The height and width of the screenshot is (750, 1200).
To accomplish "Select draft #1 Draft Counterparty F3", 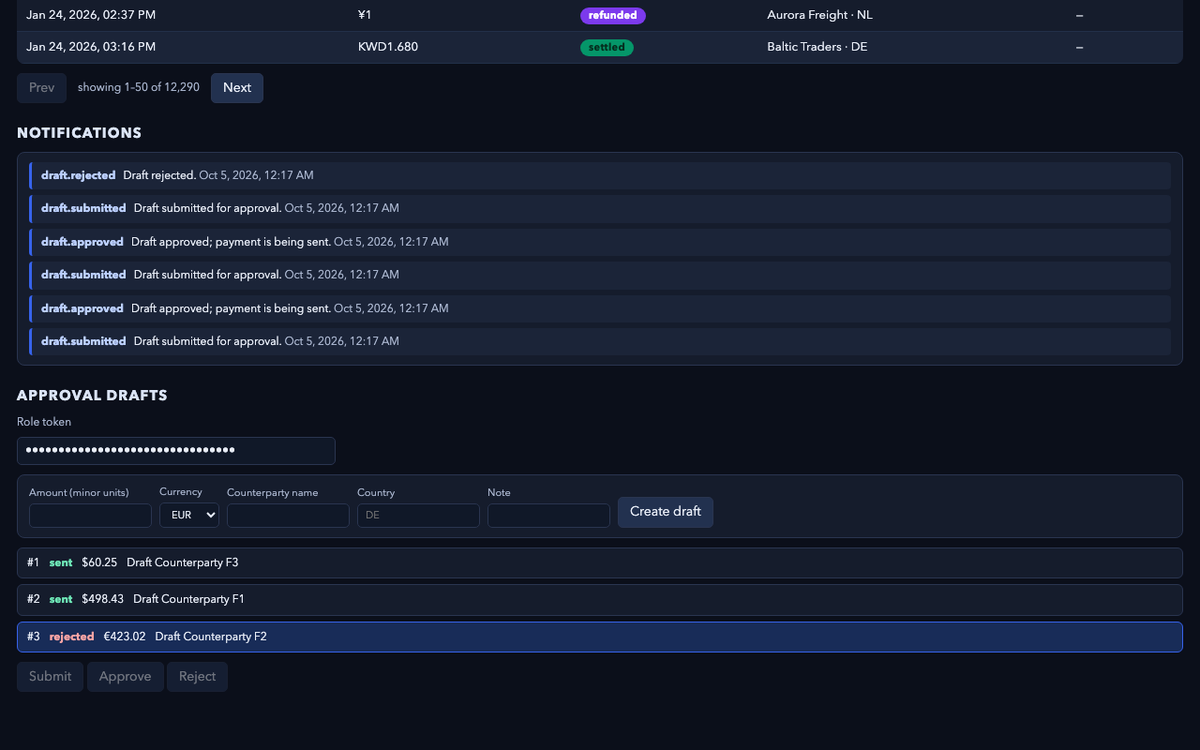I will (600, 563).
